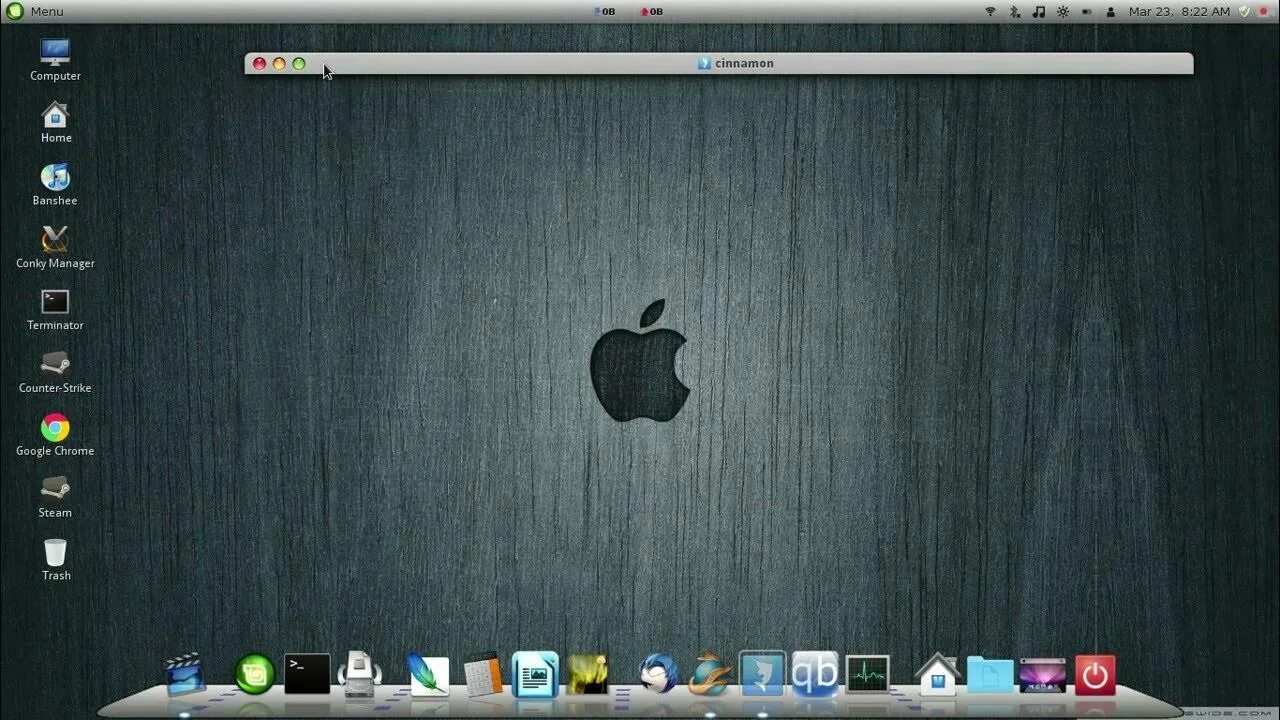
Task: Maximize the cinnamon window with green button
Action: pyautogui.click(x=299, y=64)
